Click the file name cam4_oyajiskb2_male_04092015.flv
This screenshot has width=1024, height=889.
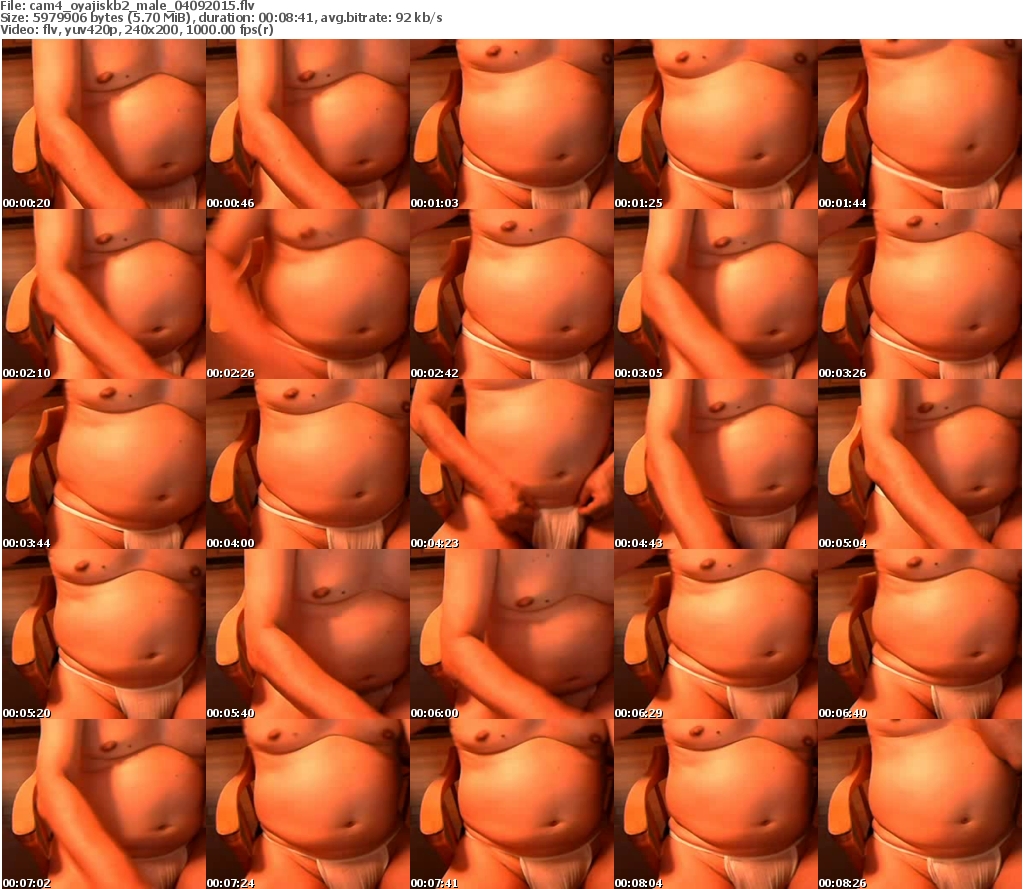(x=142, y=6)
